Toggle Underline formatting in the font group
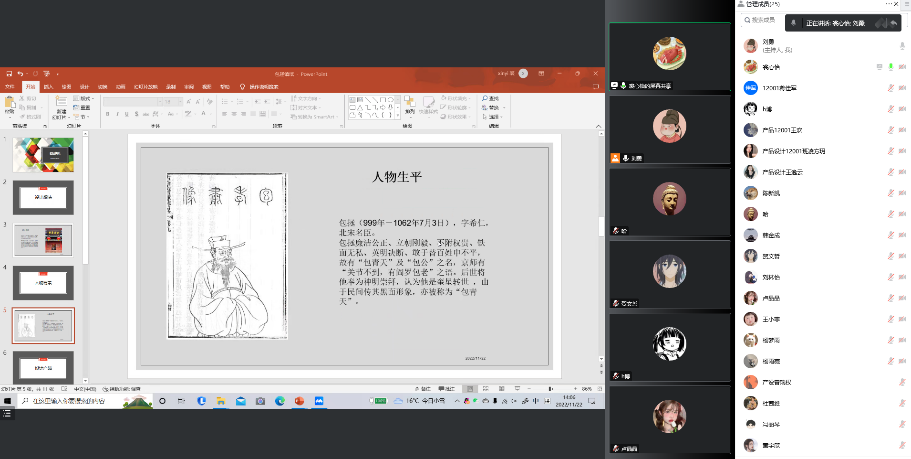This screenshot has height=459, width=911. click(124, 113)
